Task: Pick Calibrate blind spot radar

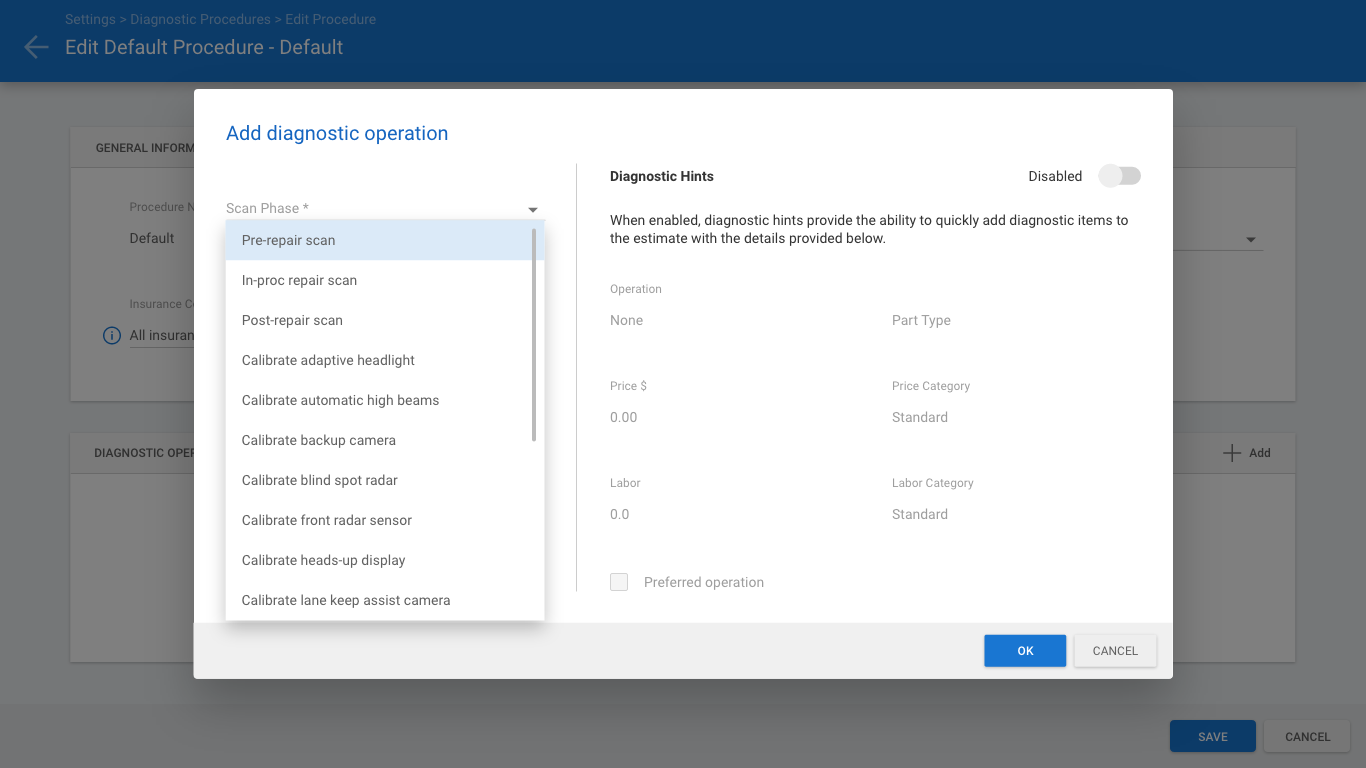Action: point(385,480)
